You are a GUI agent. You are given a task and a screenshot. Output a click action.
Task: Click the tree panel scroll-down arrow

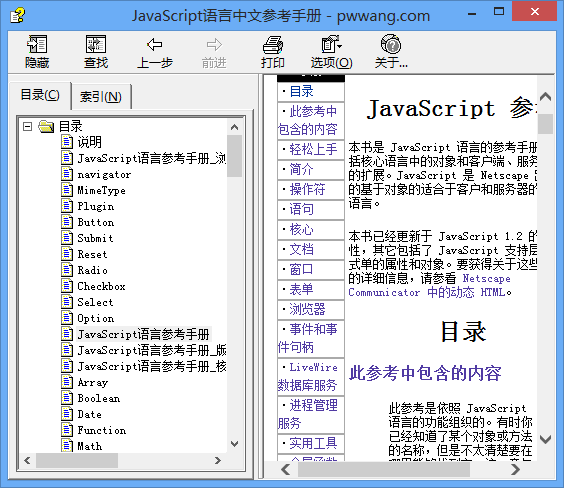pos(235,444)
